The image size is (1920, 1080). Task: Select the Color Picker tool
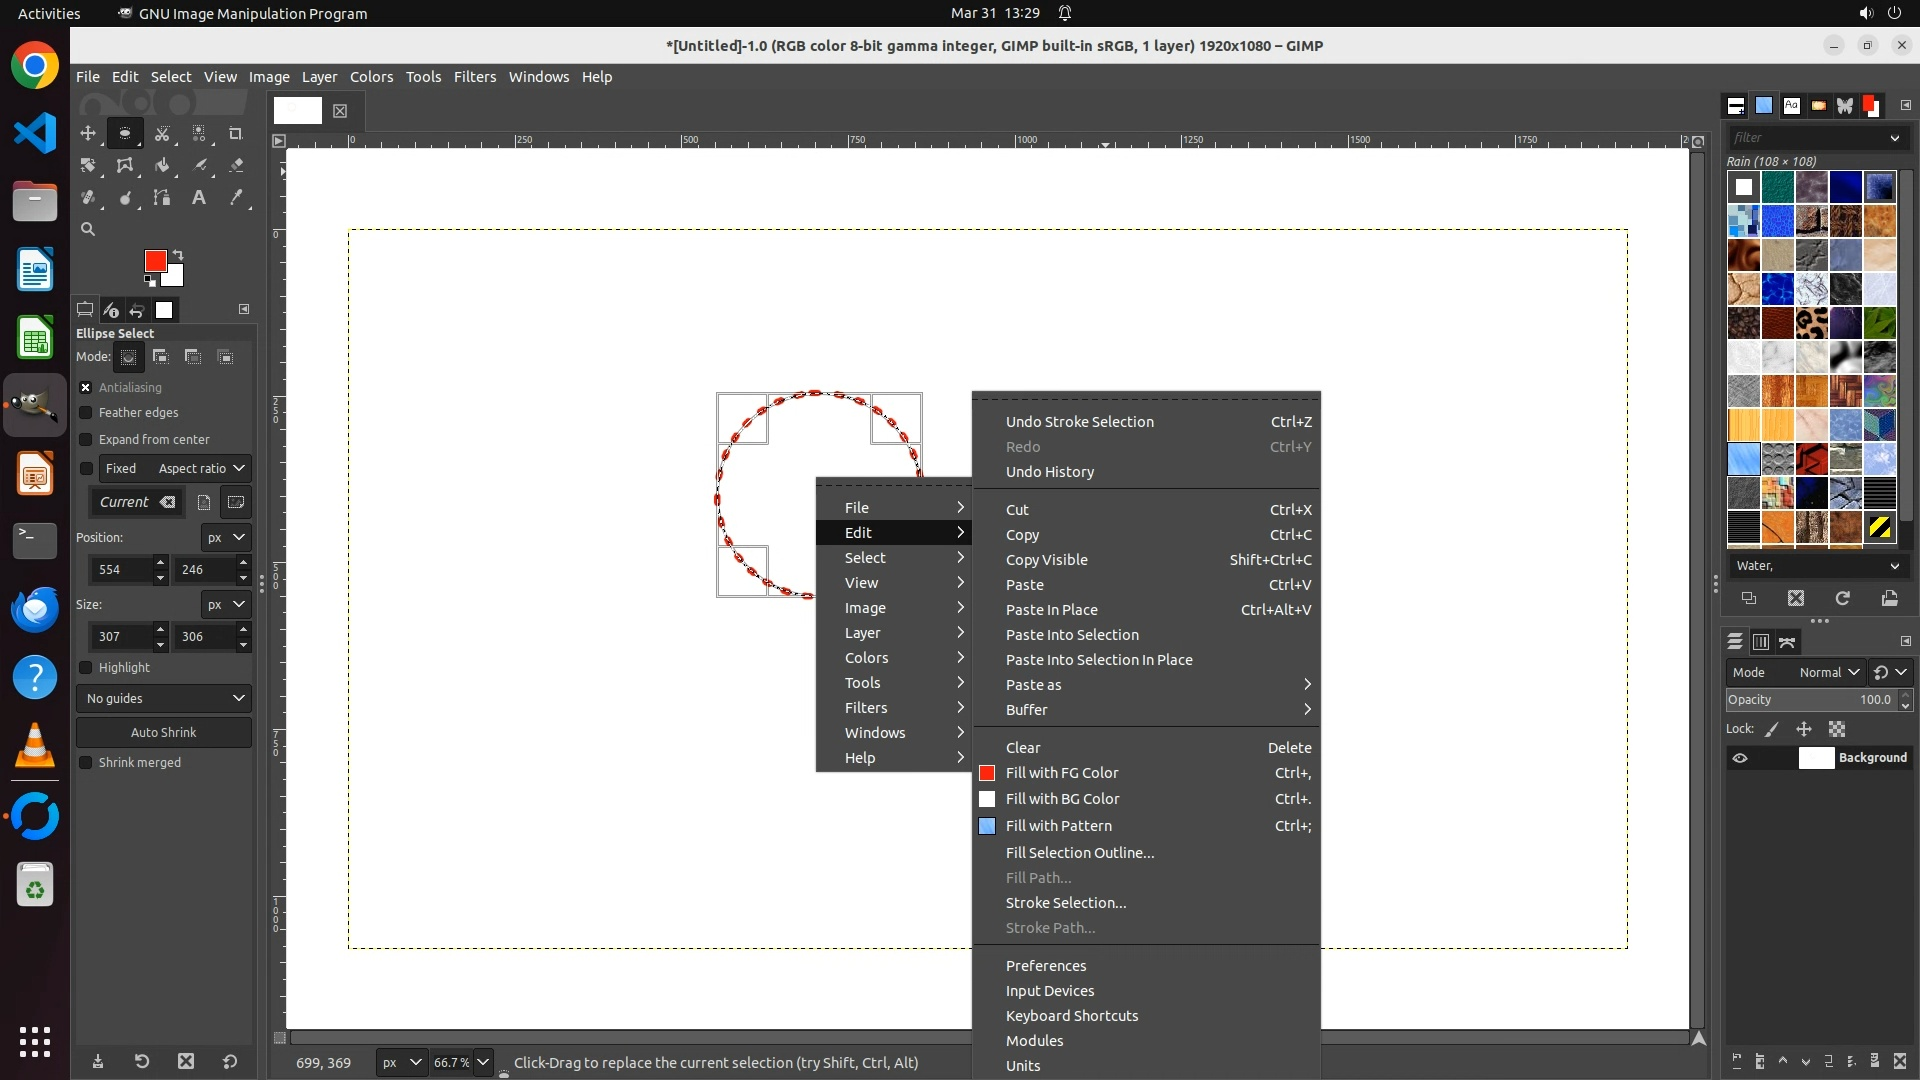pyautogui.click(x=236, y=198)
